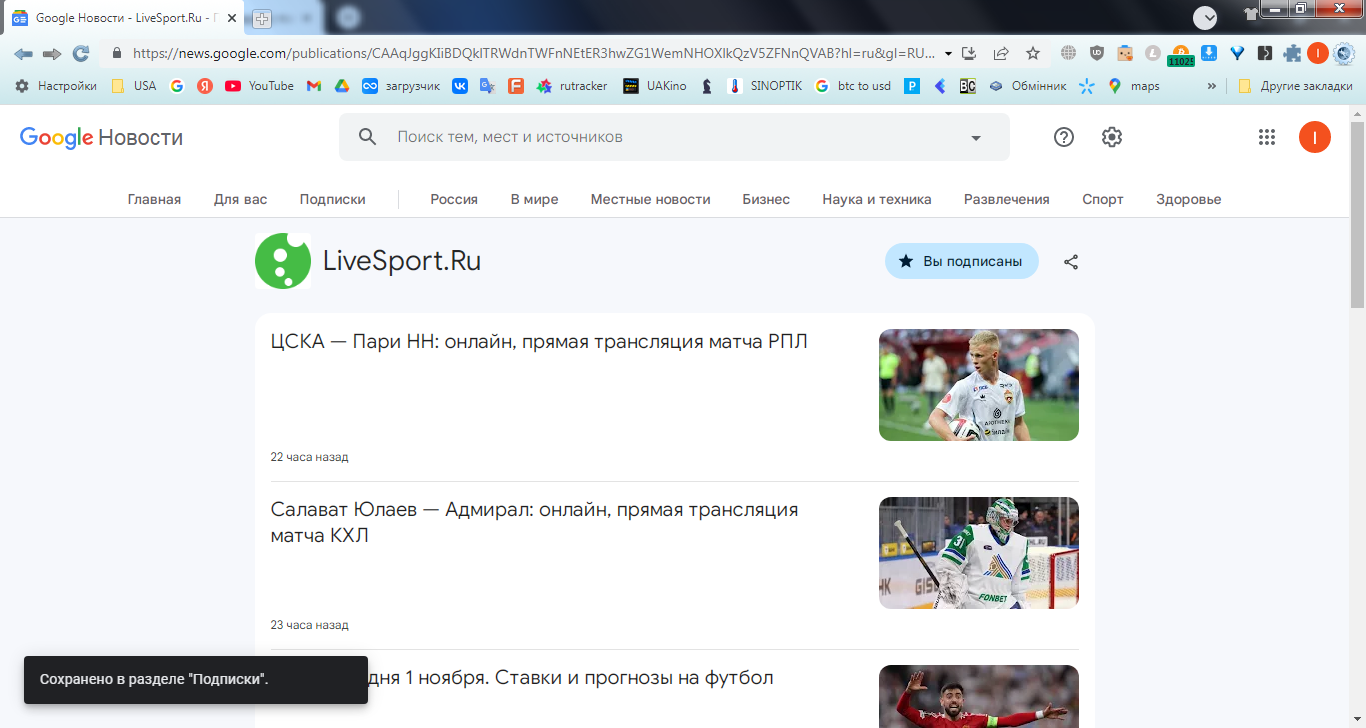
Task: Click the address bar URL
Action: 534,53
